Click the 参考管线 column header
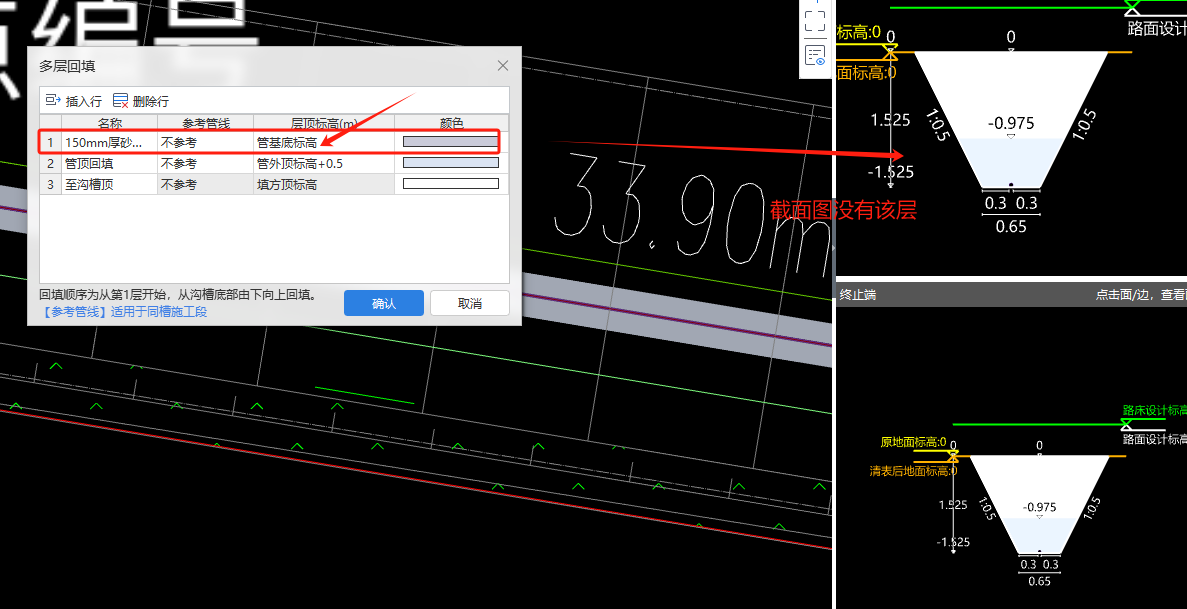The image size is (1187, 609). tap(205, 123)
